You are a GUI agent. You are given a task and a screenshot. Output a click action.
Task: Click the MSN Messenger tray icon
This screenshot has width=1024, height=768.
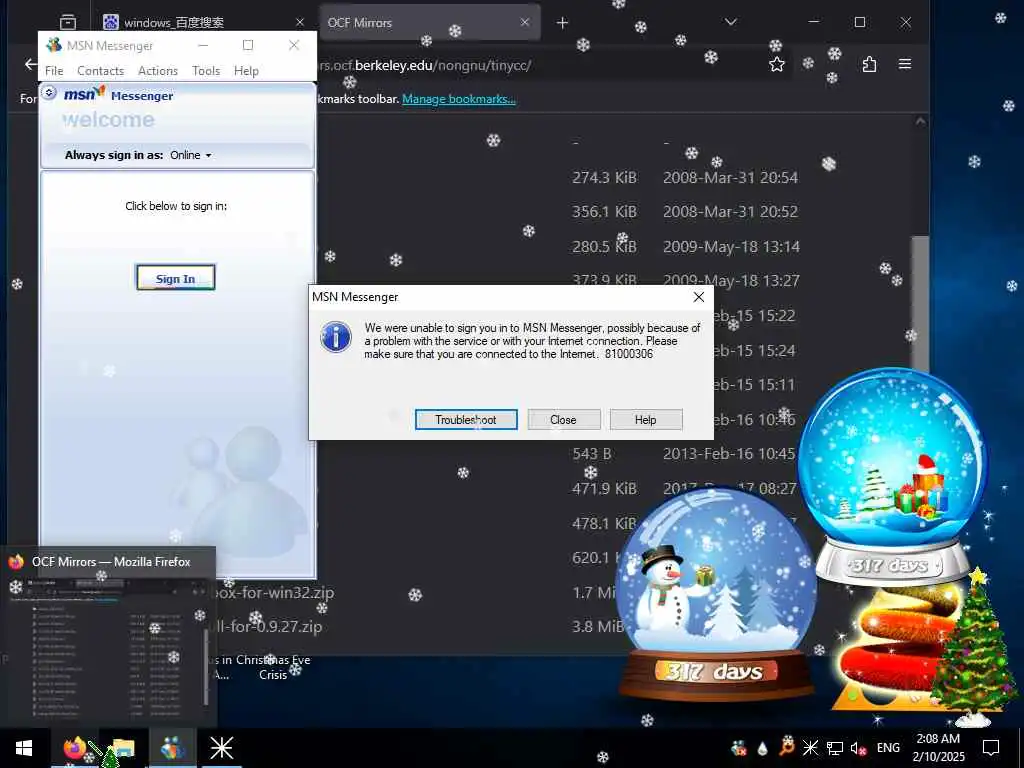click(739, 748)
